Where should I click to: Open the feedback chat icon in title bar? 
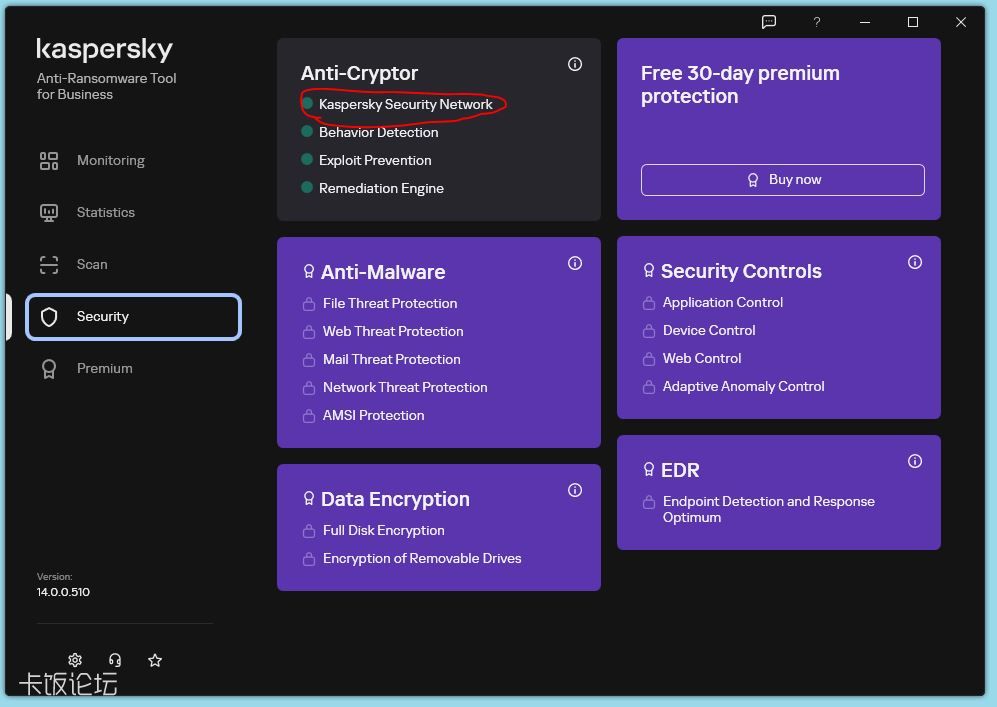pyautogui.click(x=769, y=22)
